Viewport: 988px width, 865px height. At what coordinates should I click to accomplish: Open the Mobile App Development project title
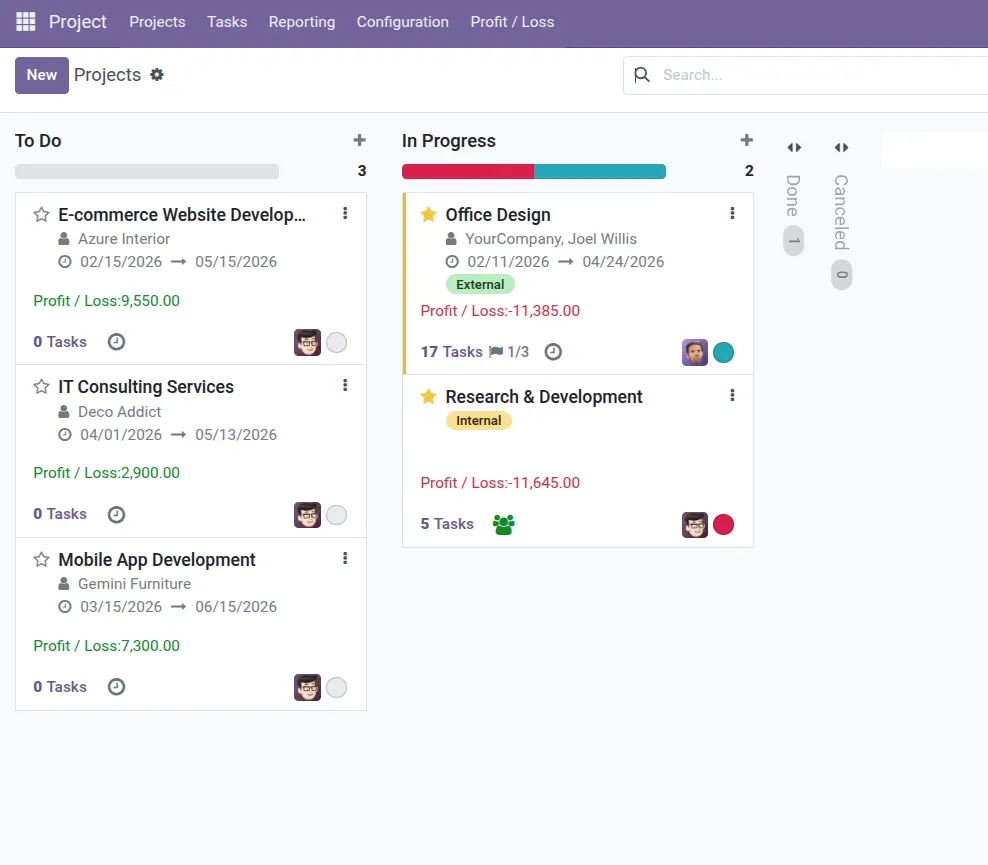click(157, 559)
